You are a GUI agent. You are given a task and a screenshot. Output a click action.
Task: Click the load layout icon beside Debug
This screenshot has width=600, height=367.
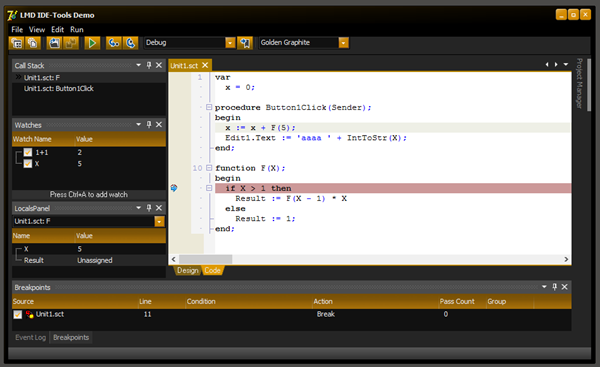click(245, 43)
